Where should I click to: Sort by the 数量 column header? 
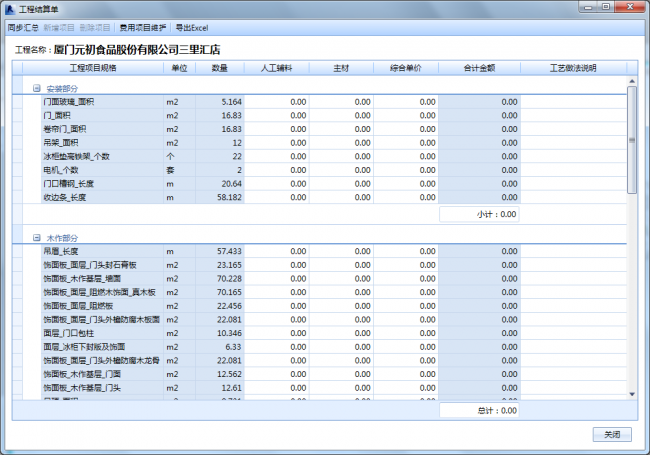(219, 68)
